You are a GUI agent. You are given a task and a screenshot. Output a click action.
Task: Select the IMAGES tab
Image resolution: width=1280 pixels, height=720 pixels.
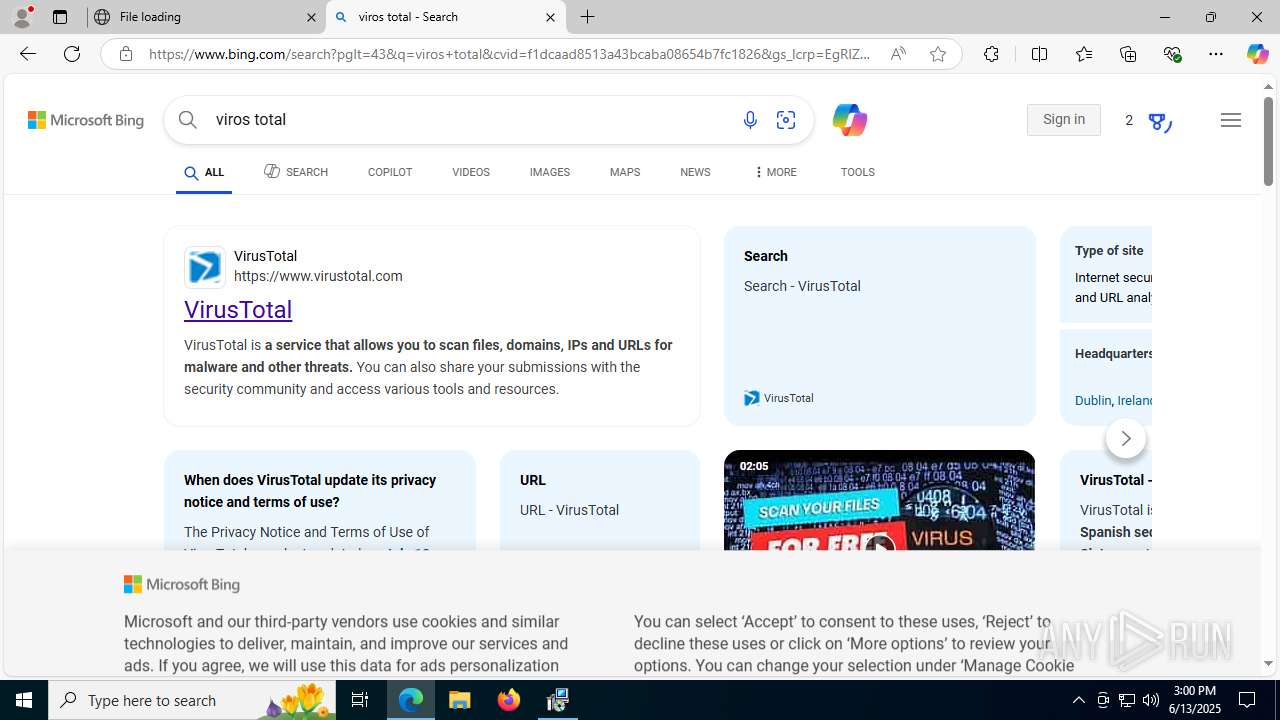tap(550, 173)
